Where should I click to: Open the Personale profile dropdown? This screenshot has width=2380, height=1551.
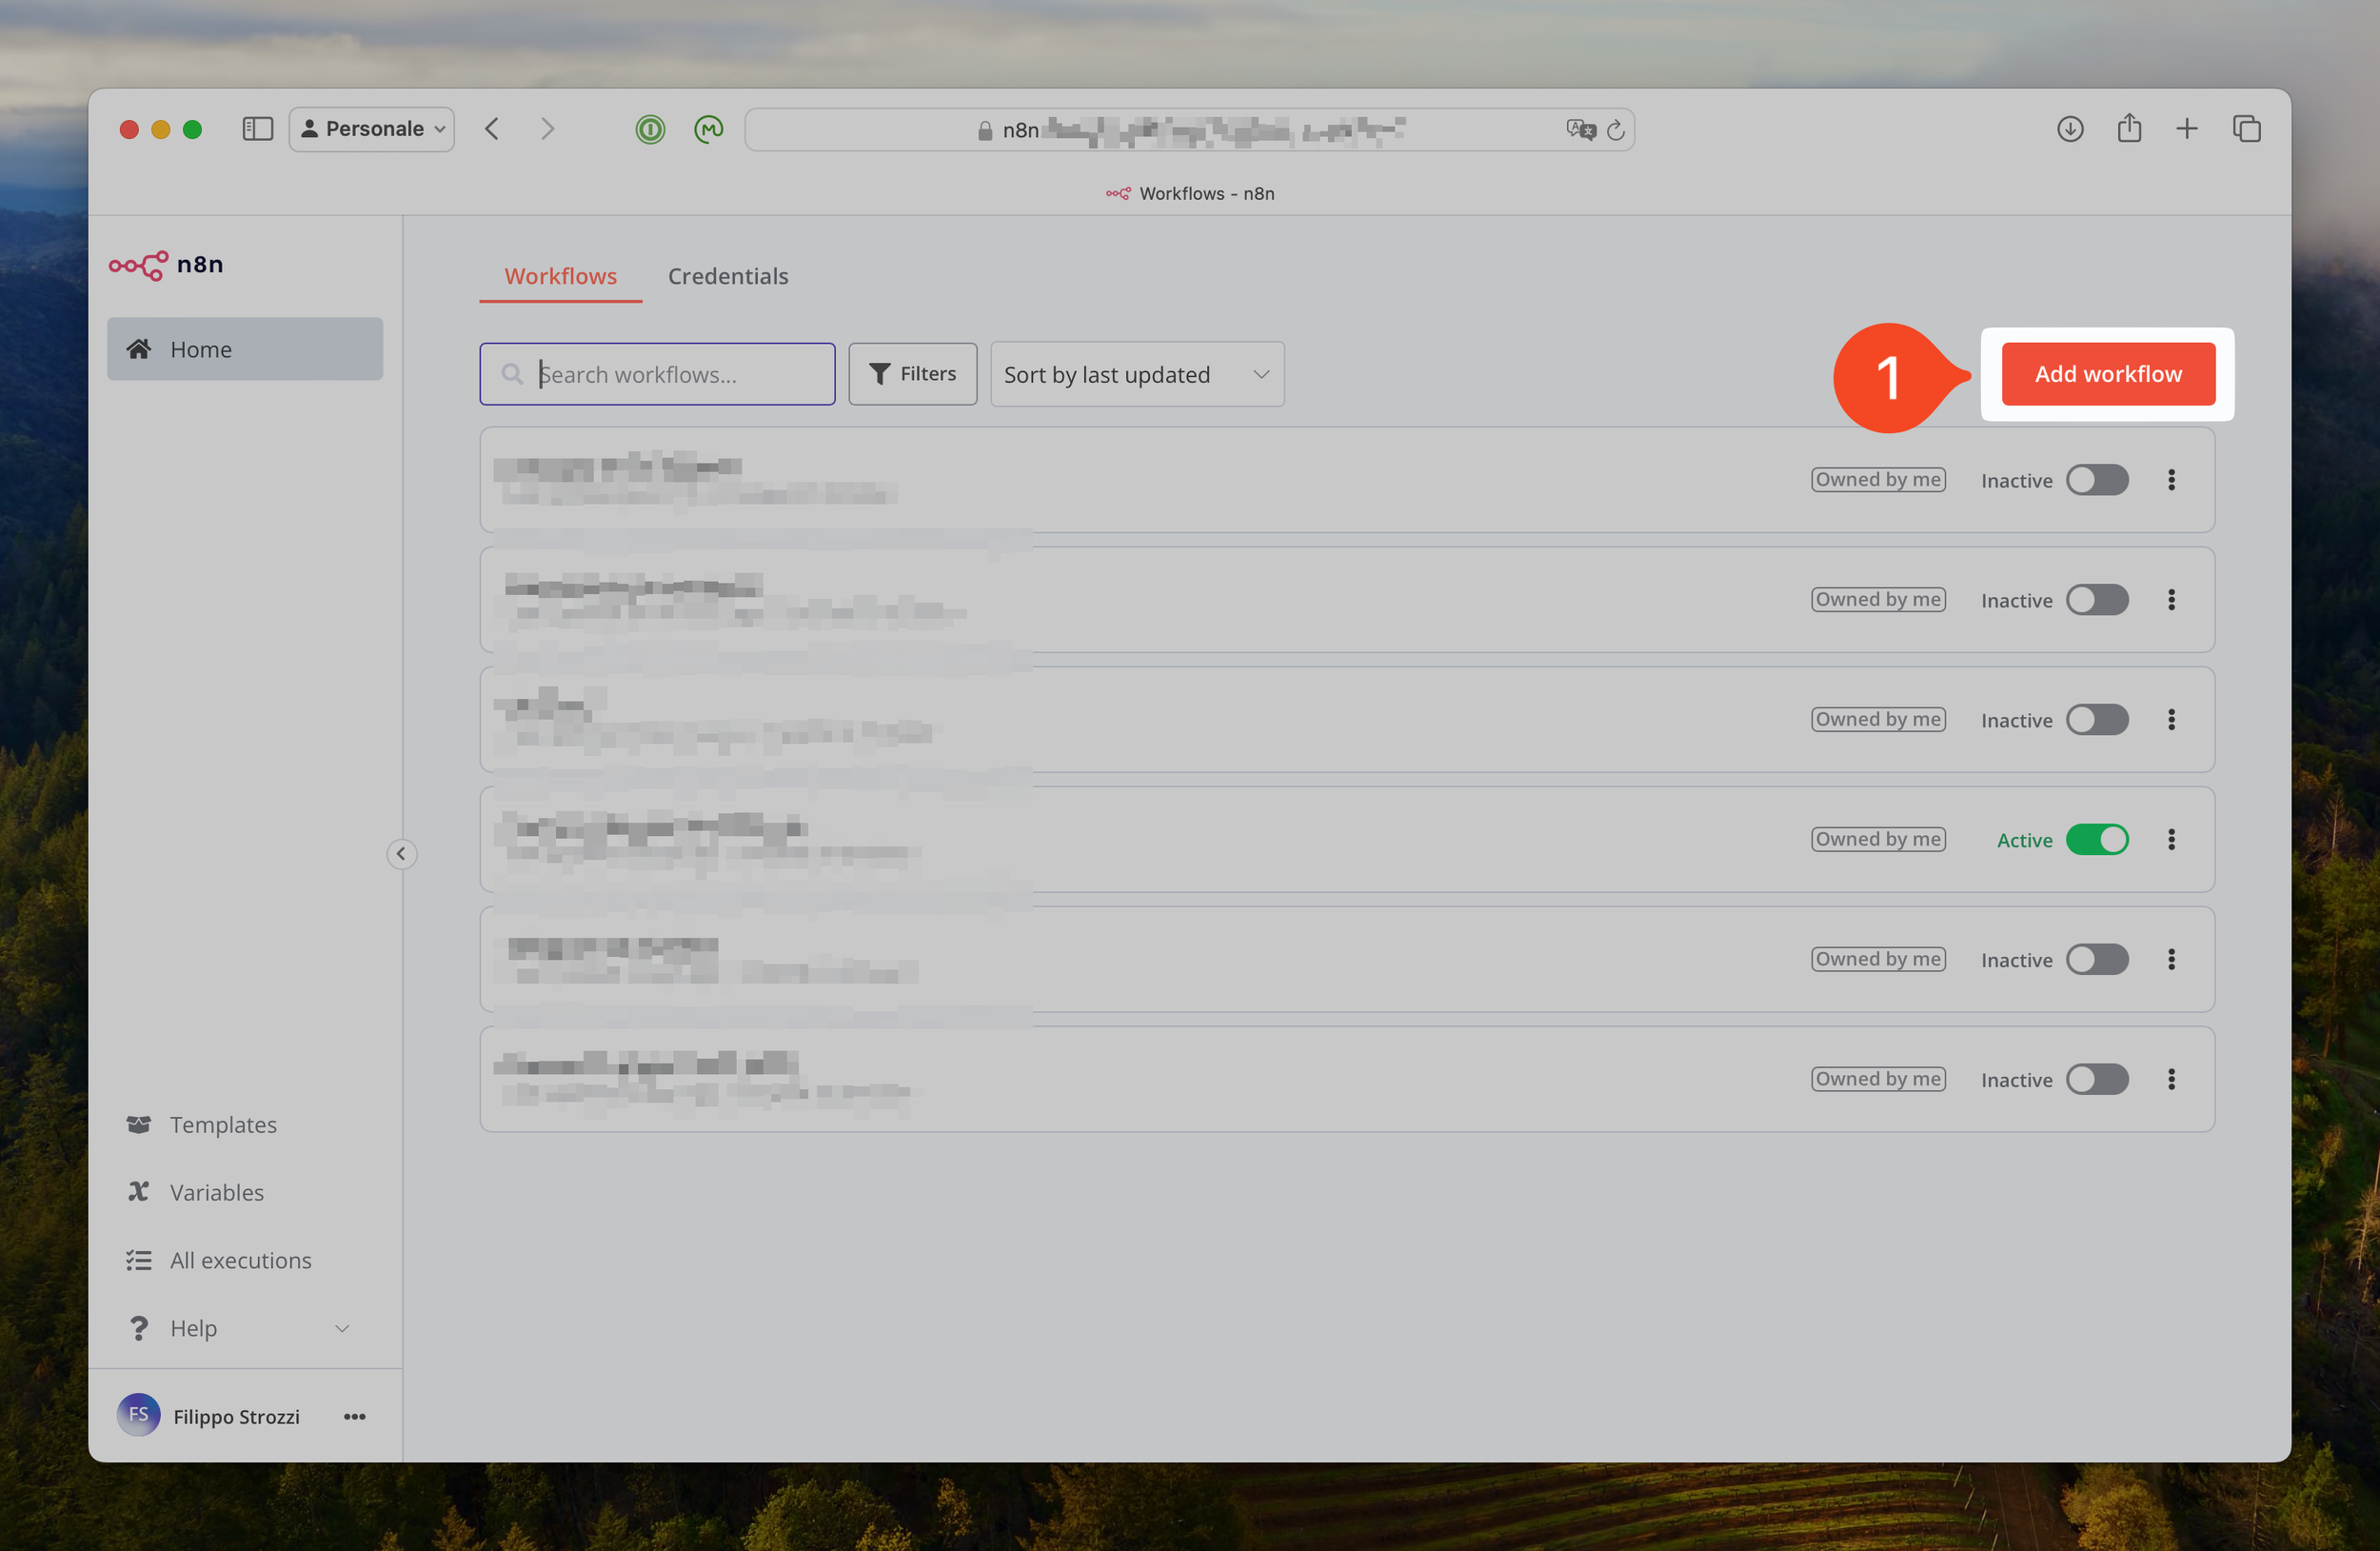point(372,129)
